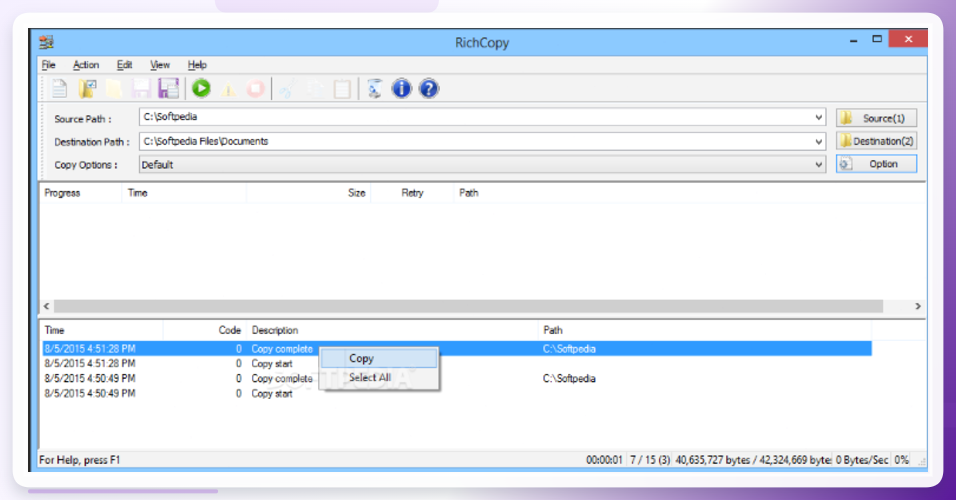Click the Size column header
The height and width of the screenshot is (500, 956).
[x=309, y=193]
